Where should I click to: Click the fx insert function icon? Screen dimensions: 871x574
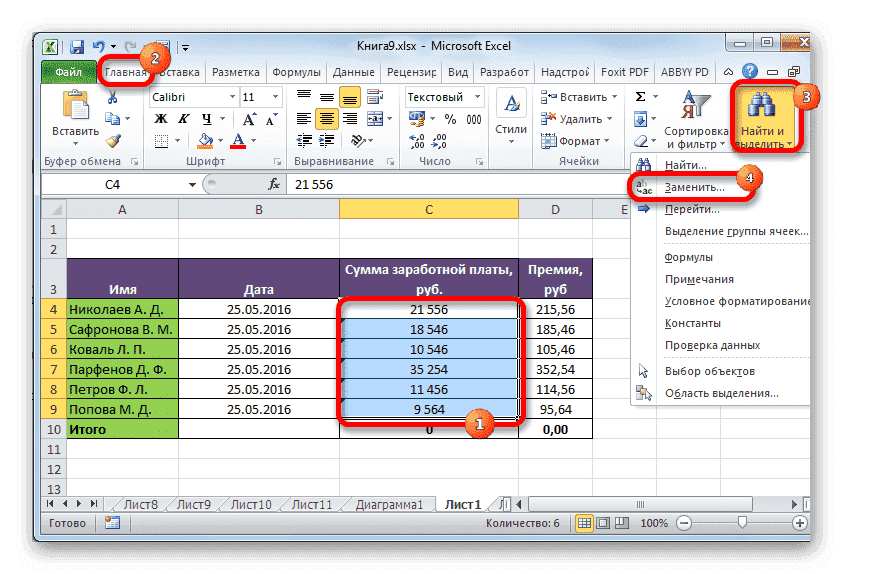coord(273,185)
